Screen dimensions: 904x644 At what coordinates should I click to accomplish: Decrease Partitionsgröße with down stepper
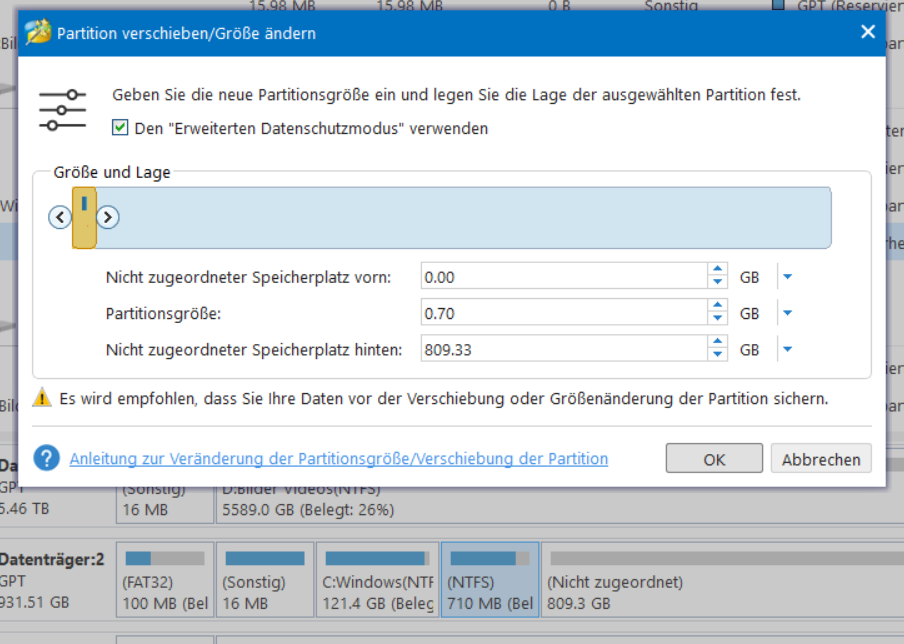(717, 319)
